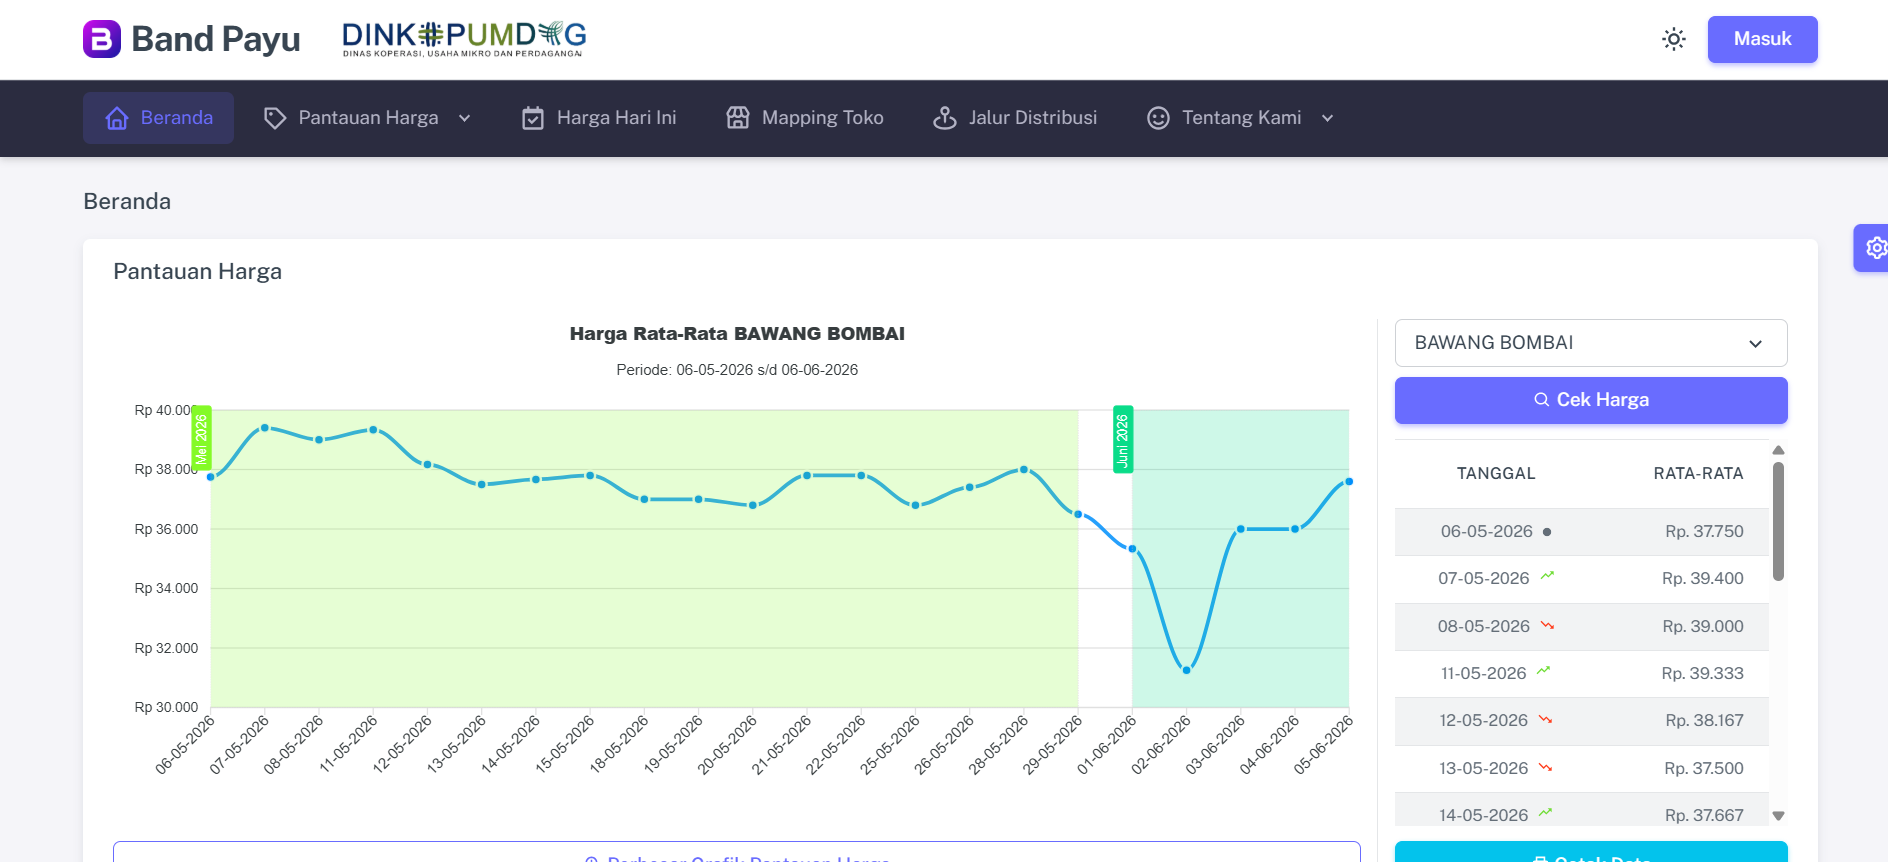Image resolution: width=1888 pixels, height=862 pixels.
Task: Click the home icon beside Beranda
Action: (x=117, y=118)
